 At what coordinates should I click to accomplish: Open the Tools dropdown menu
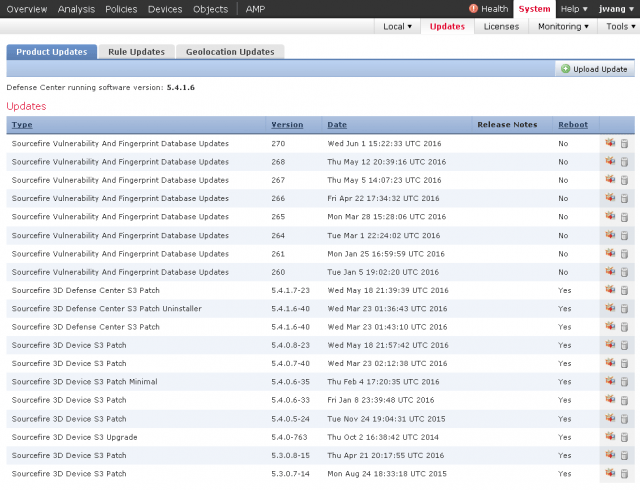pyautogui.click(x=620, y=27)
